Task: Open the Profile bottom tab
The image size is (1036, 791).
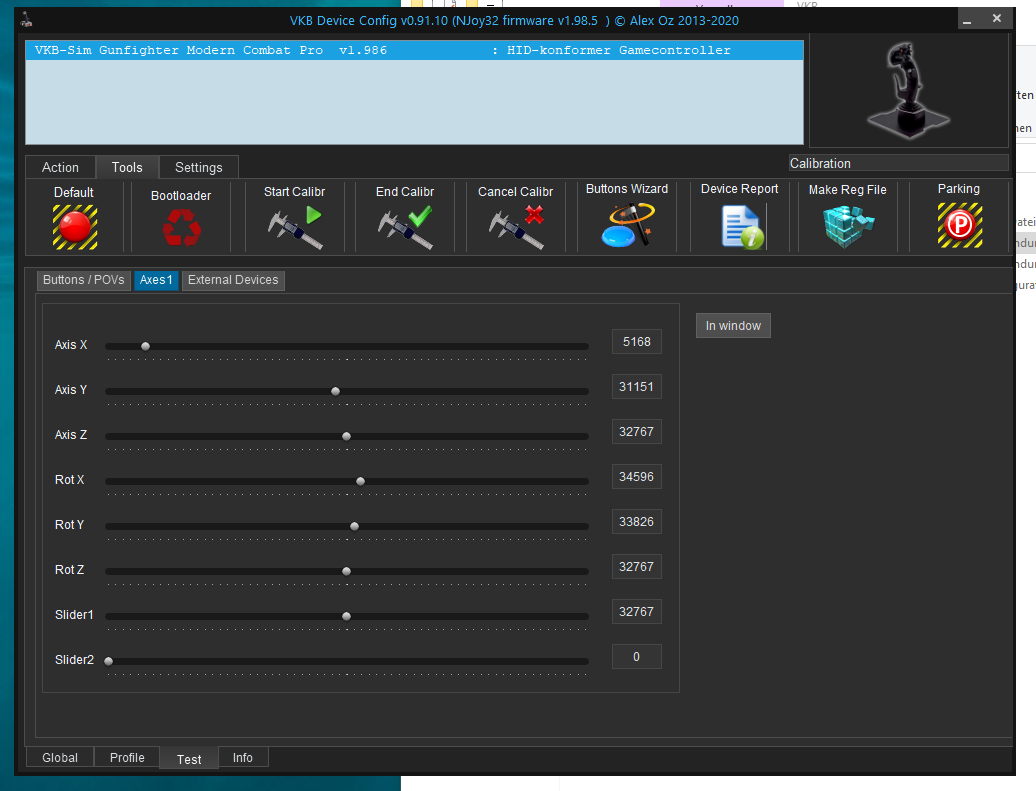Action: 127,757
